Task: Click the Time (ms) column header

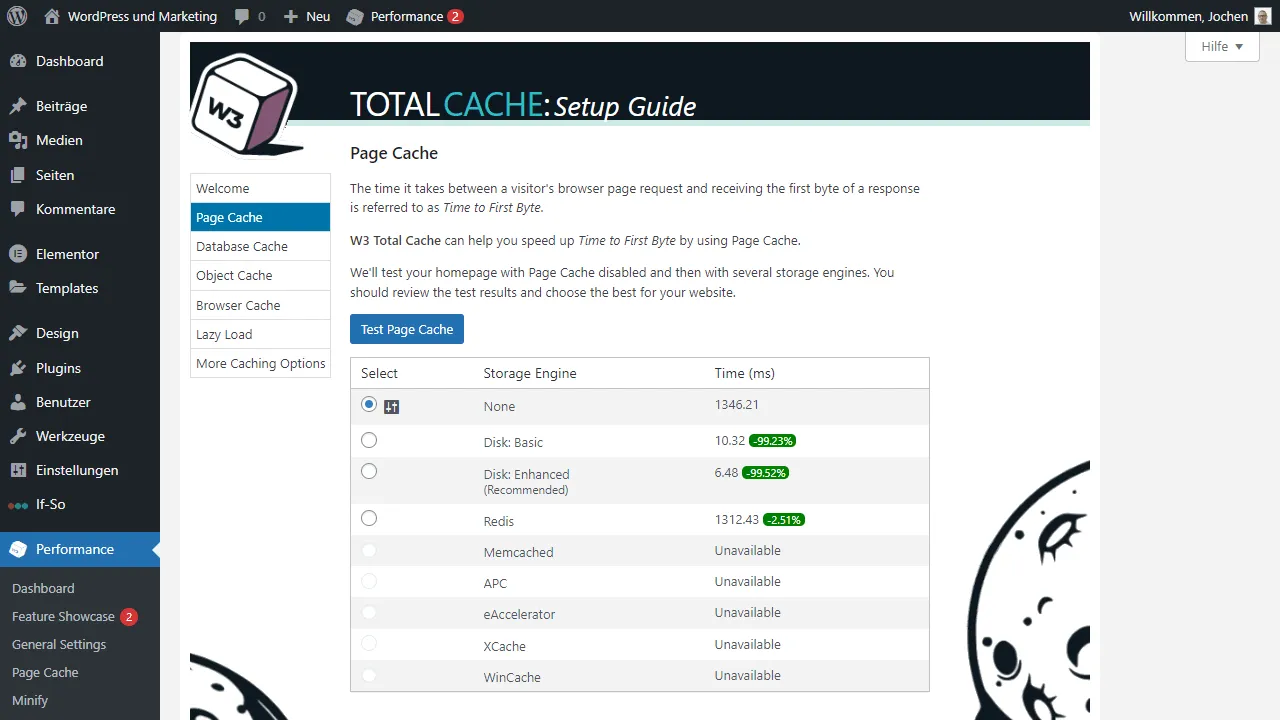Action: (745, 373)
